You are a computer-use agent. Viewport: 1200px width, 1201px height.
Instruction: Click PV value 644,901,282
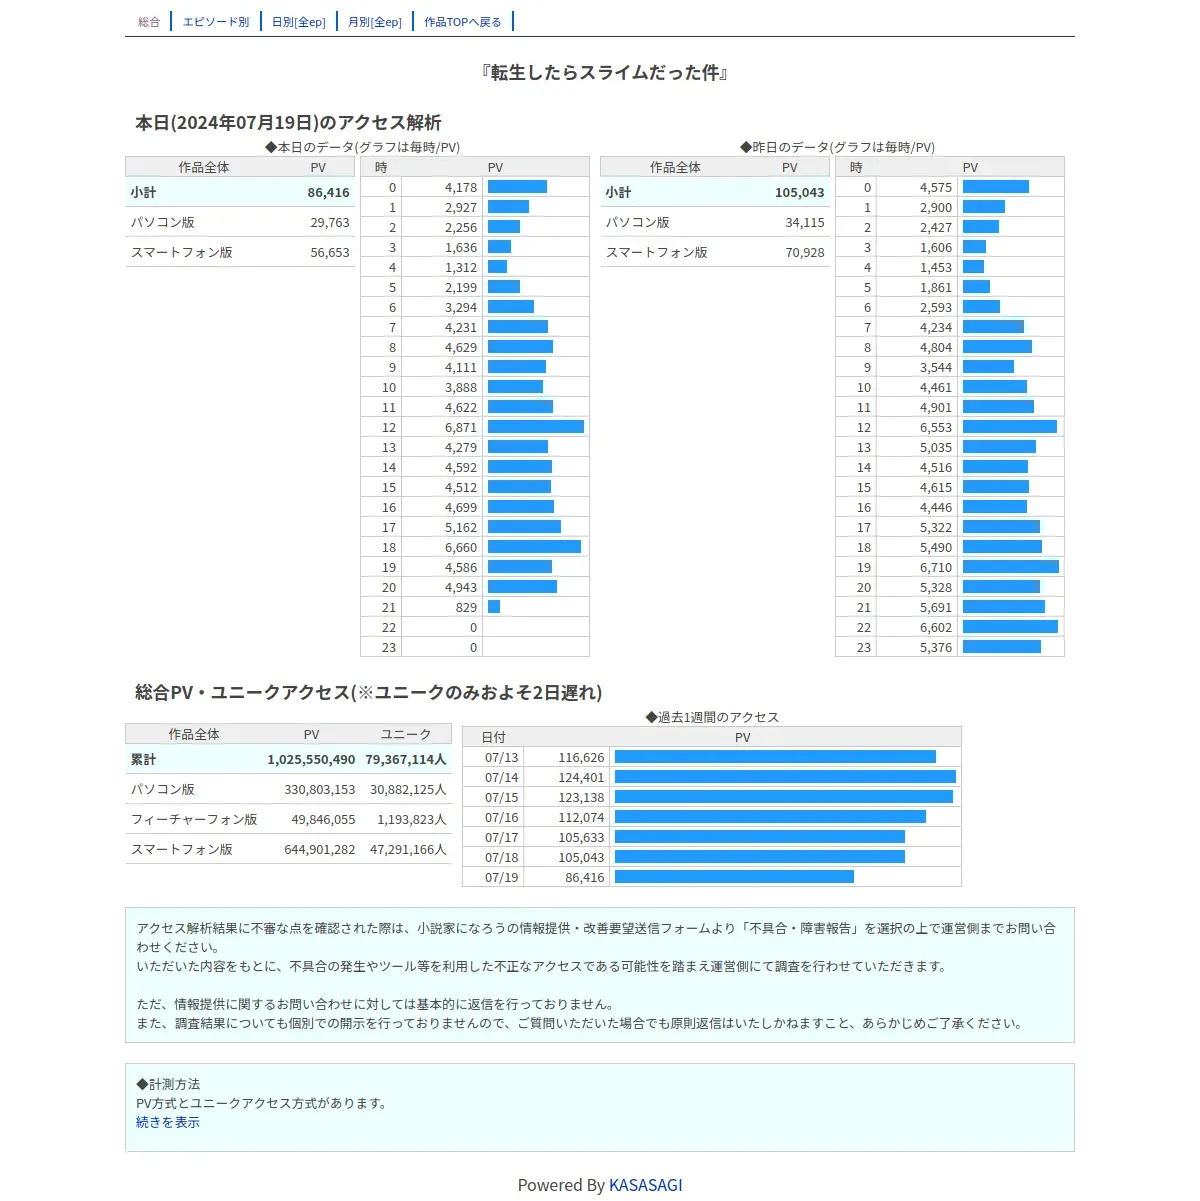coord(320,850)
